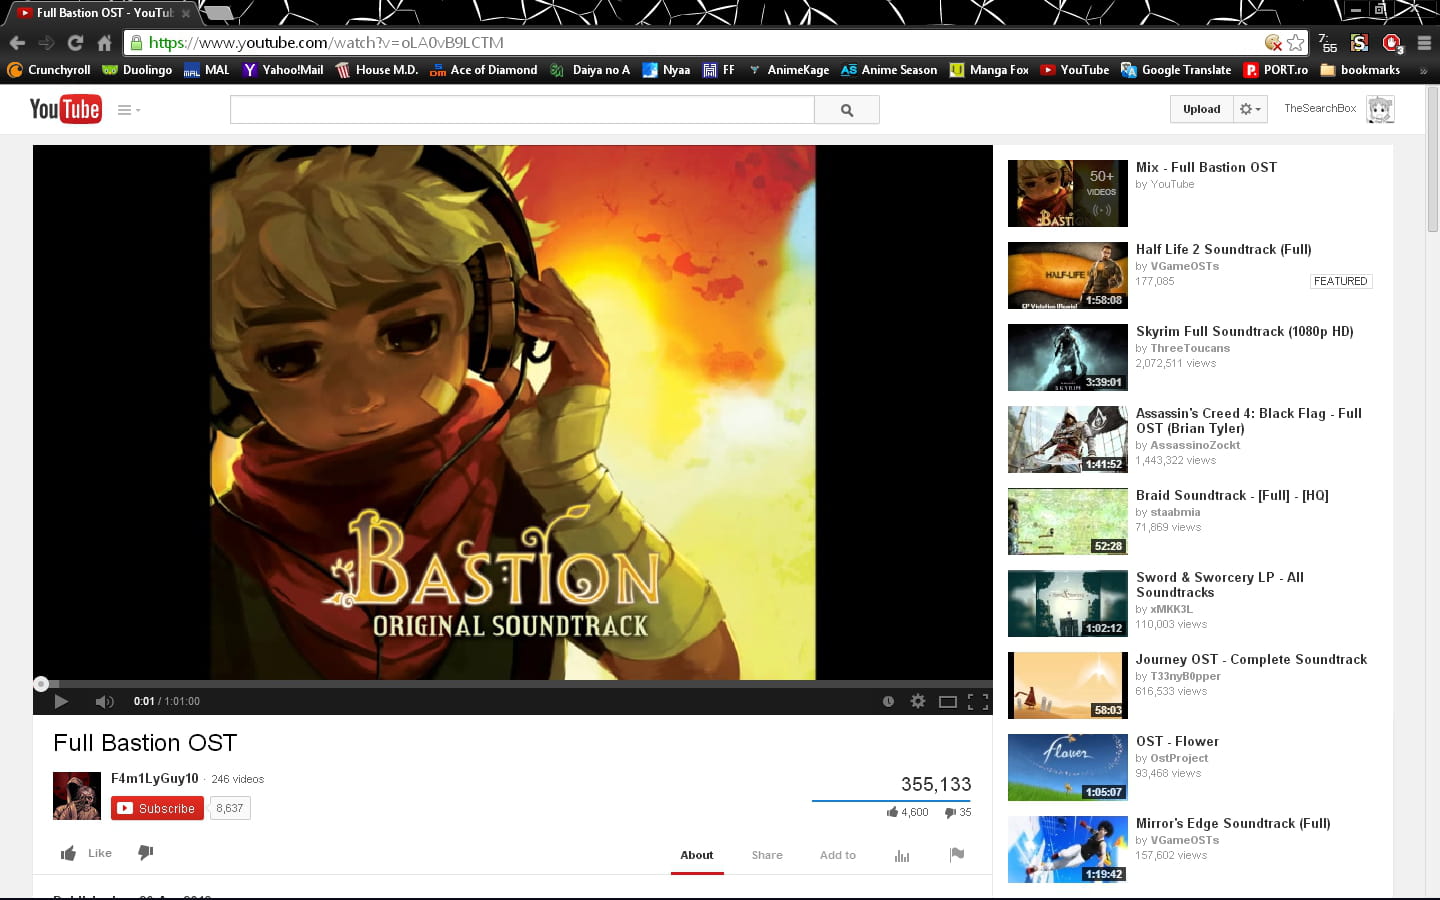1440x900 pixels.
Task: Open the Nyaa bookmark
Action: pos(666,70)
